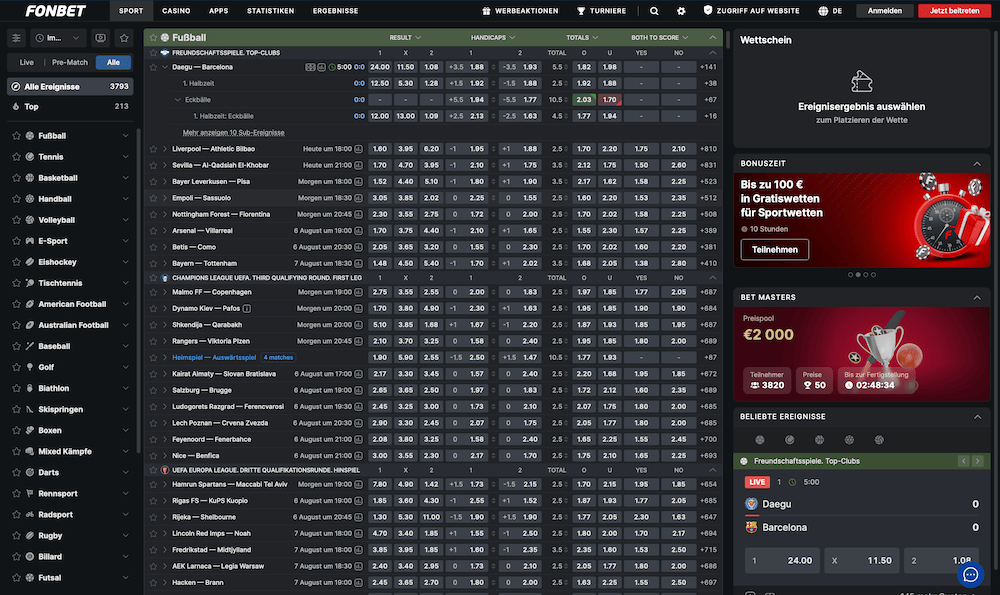
Task: Select the fourth bonus carousel dot
Action: 873,275
